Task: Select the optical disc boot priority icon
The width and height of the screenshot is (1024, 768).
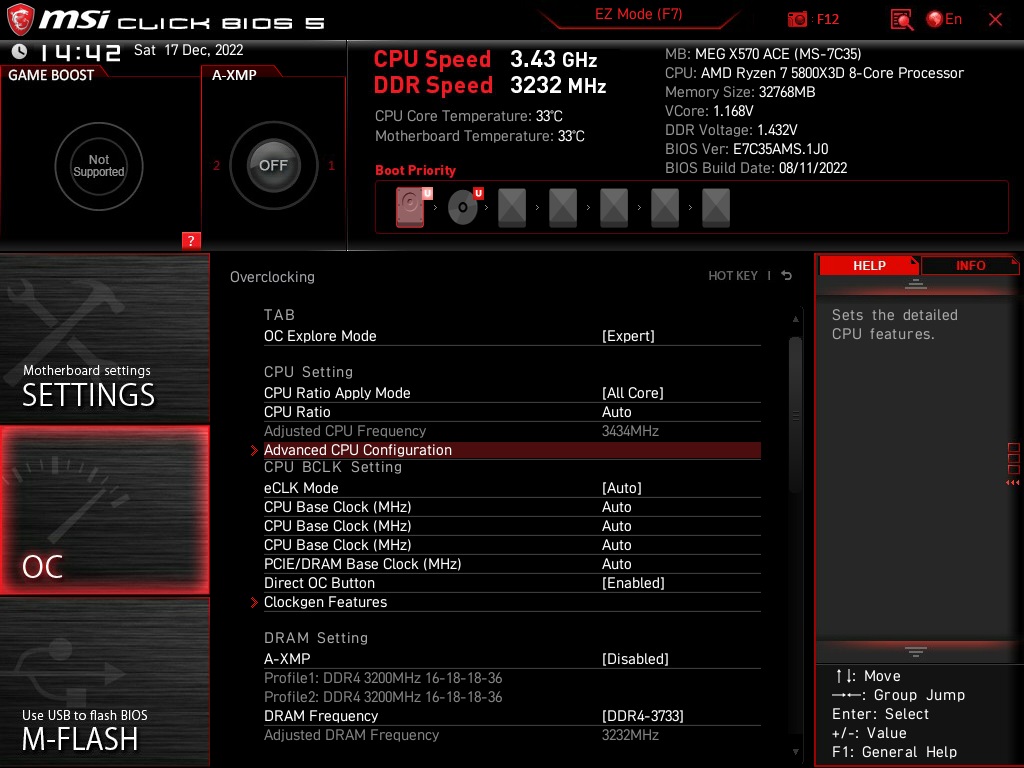Action: tap(465, 207)
